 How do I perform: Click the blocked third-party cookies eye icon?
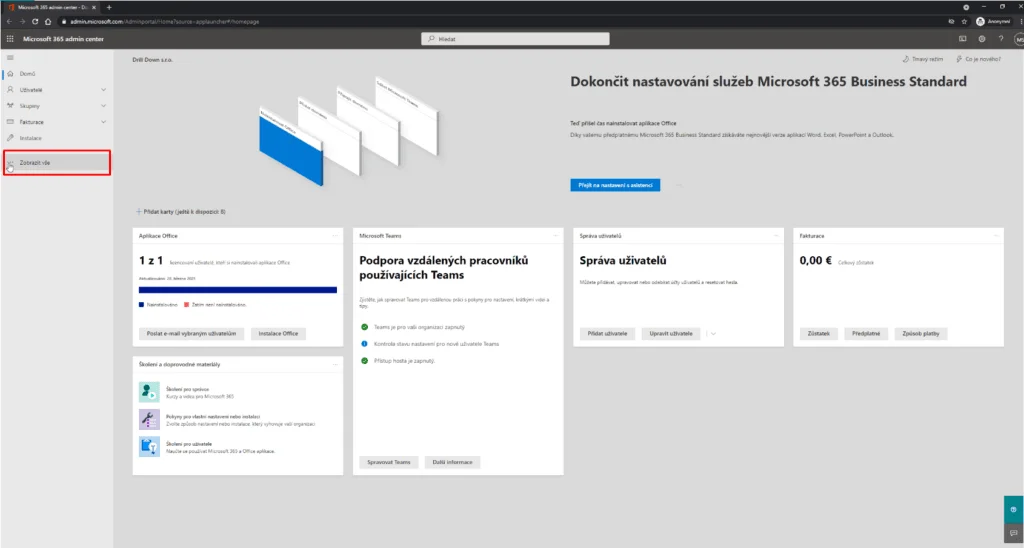pos(951,22)
